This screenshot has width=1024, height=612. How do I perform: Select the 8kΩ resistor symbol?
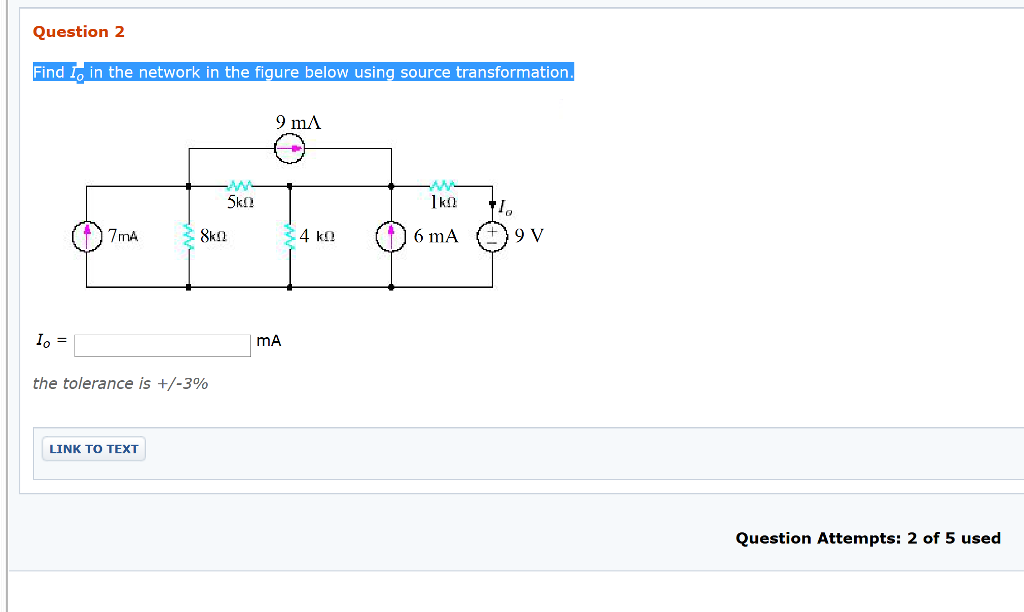coord(189,237)
